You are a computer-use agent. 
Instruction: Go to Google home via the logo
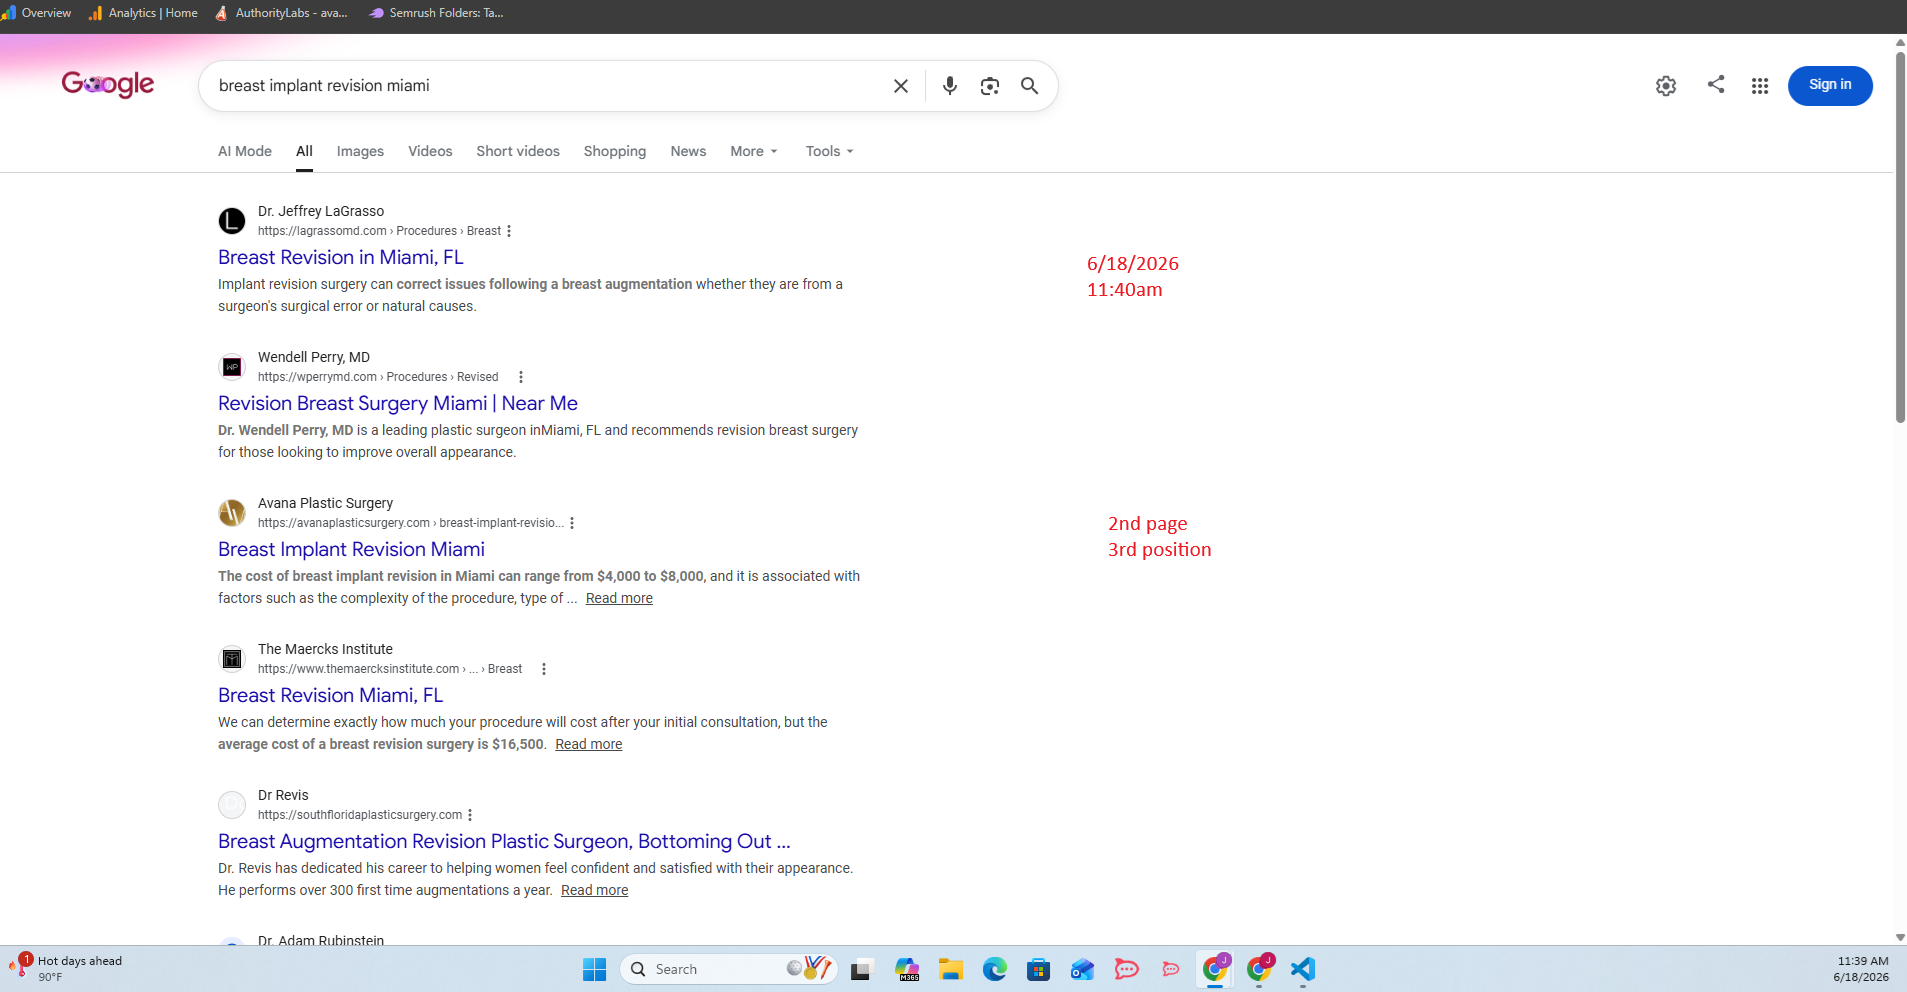click(x=108, y=84)
